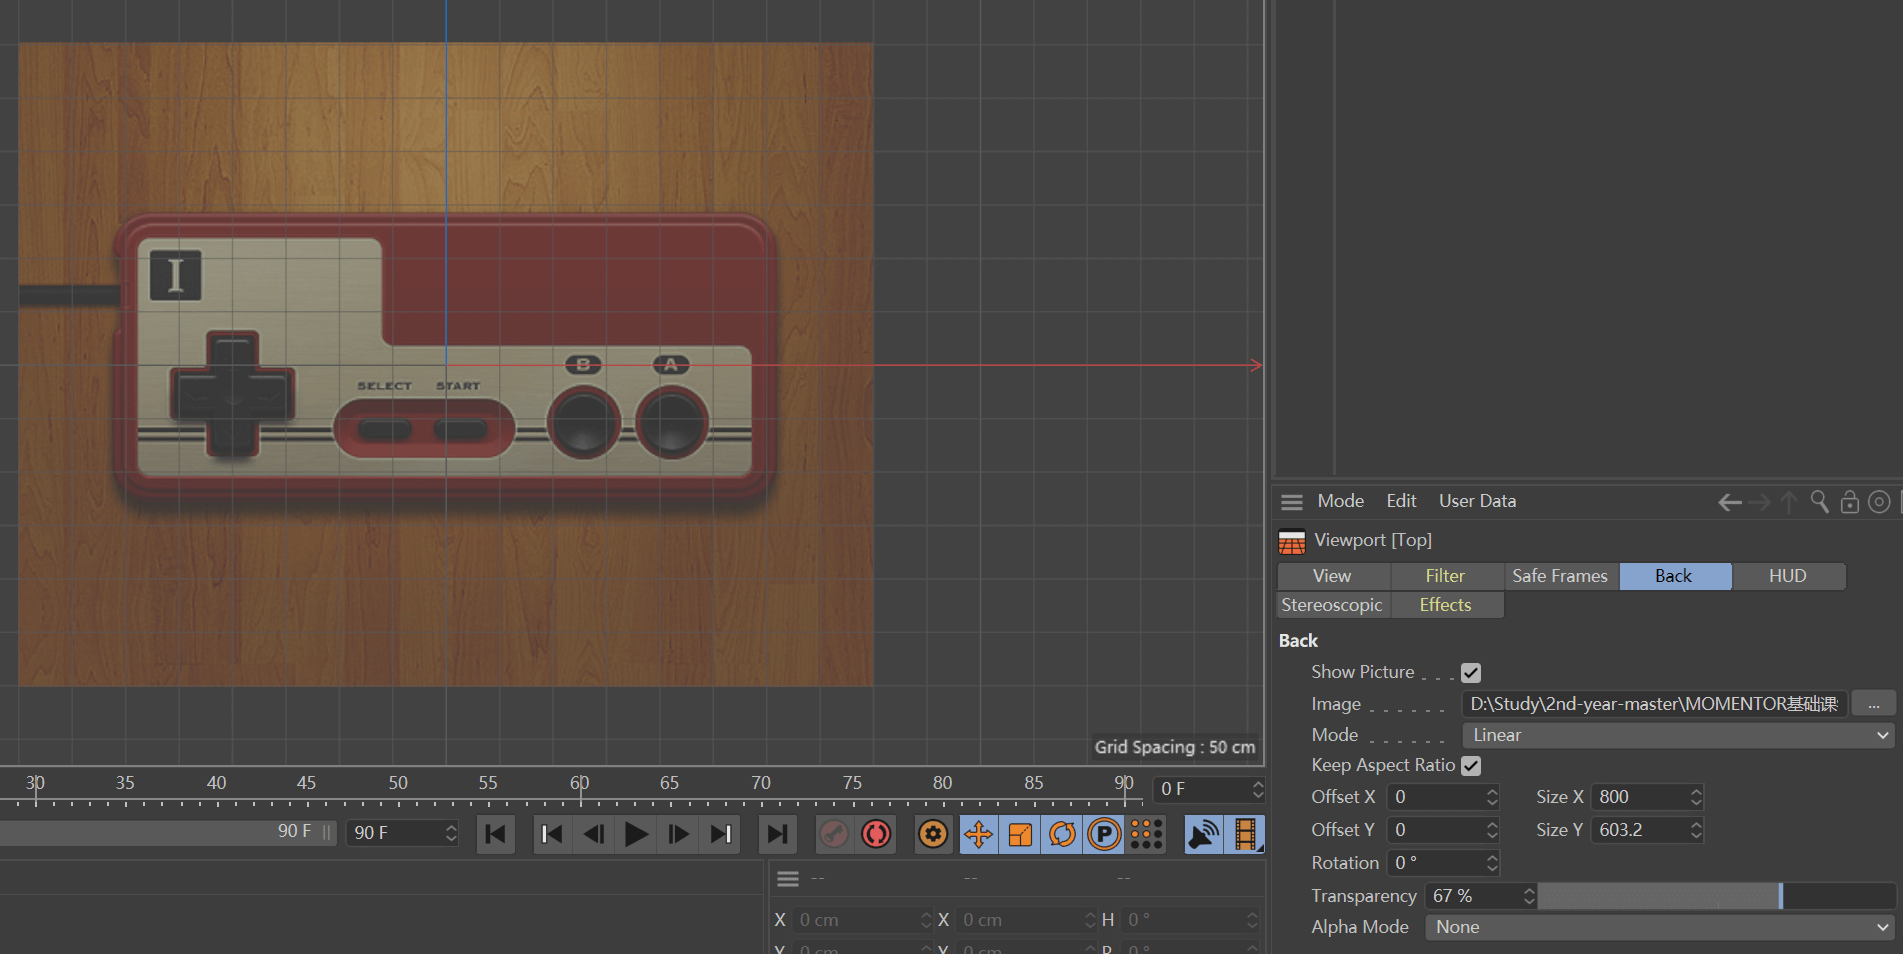Toggle Scale keyframe recording
The height and width of the screenshot is (954, 1903).
[x=1020, y=834]
